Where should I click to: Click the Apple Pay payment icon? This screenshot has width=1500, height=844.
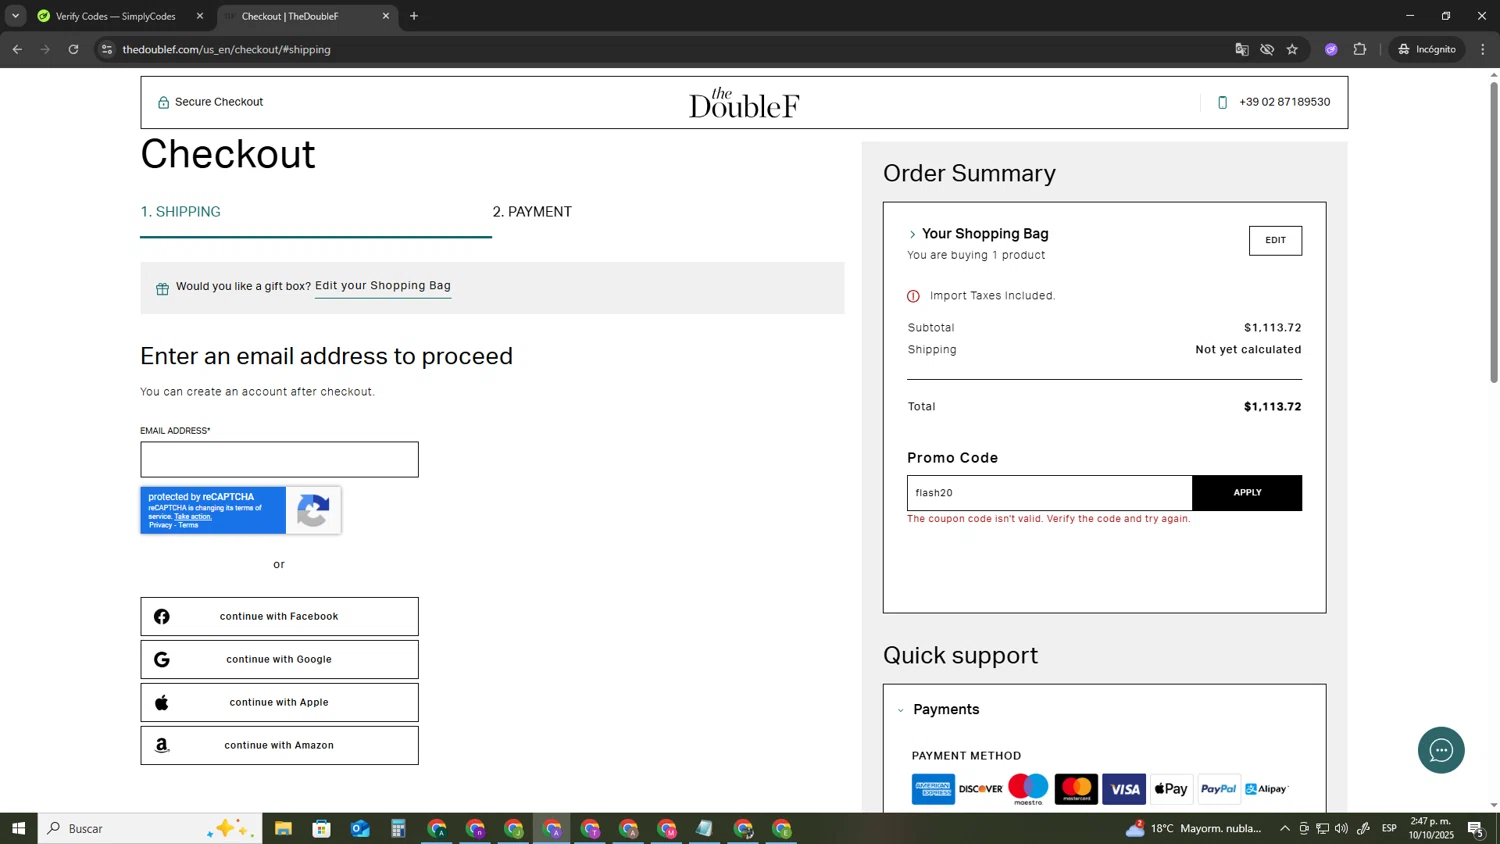click(1172, 789)
